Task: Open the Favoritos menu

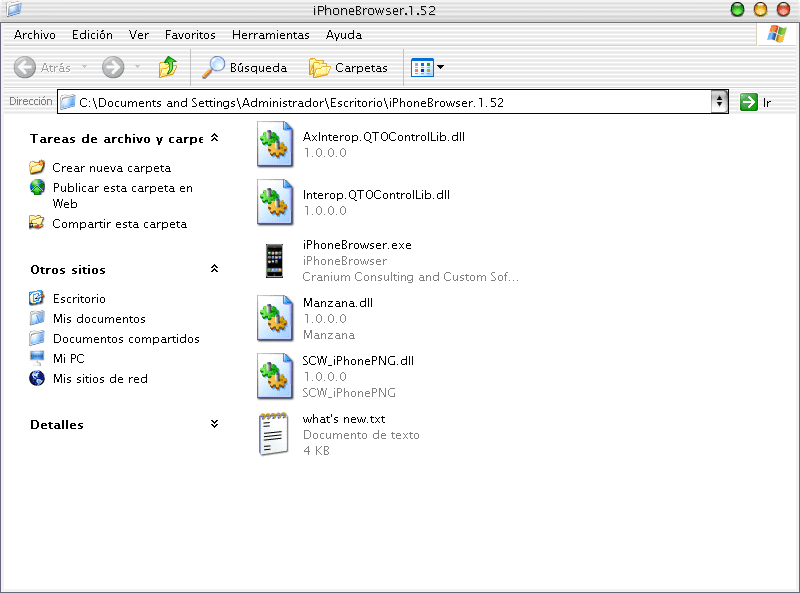Action: tap(190, 35)
